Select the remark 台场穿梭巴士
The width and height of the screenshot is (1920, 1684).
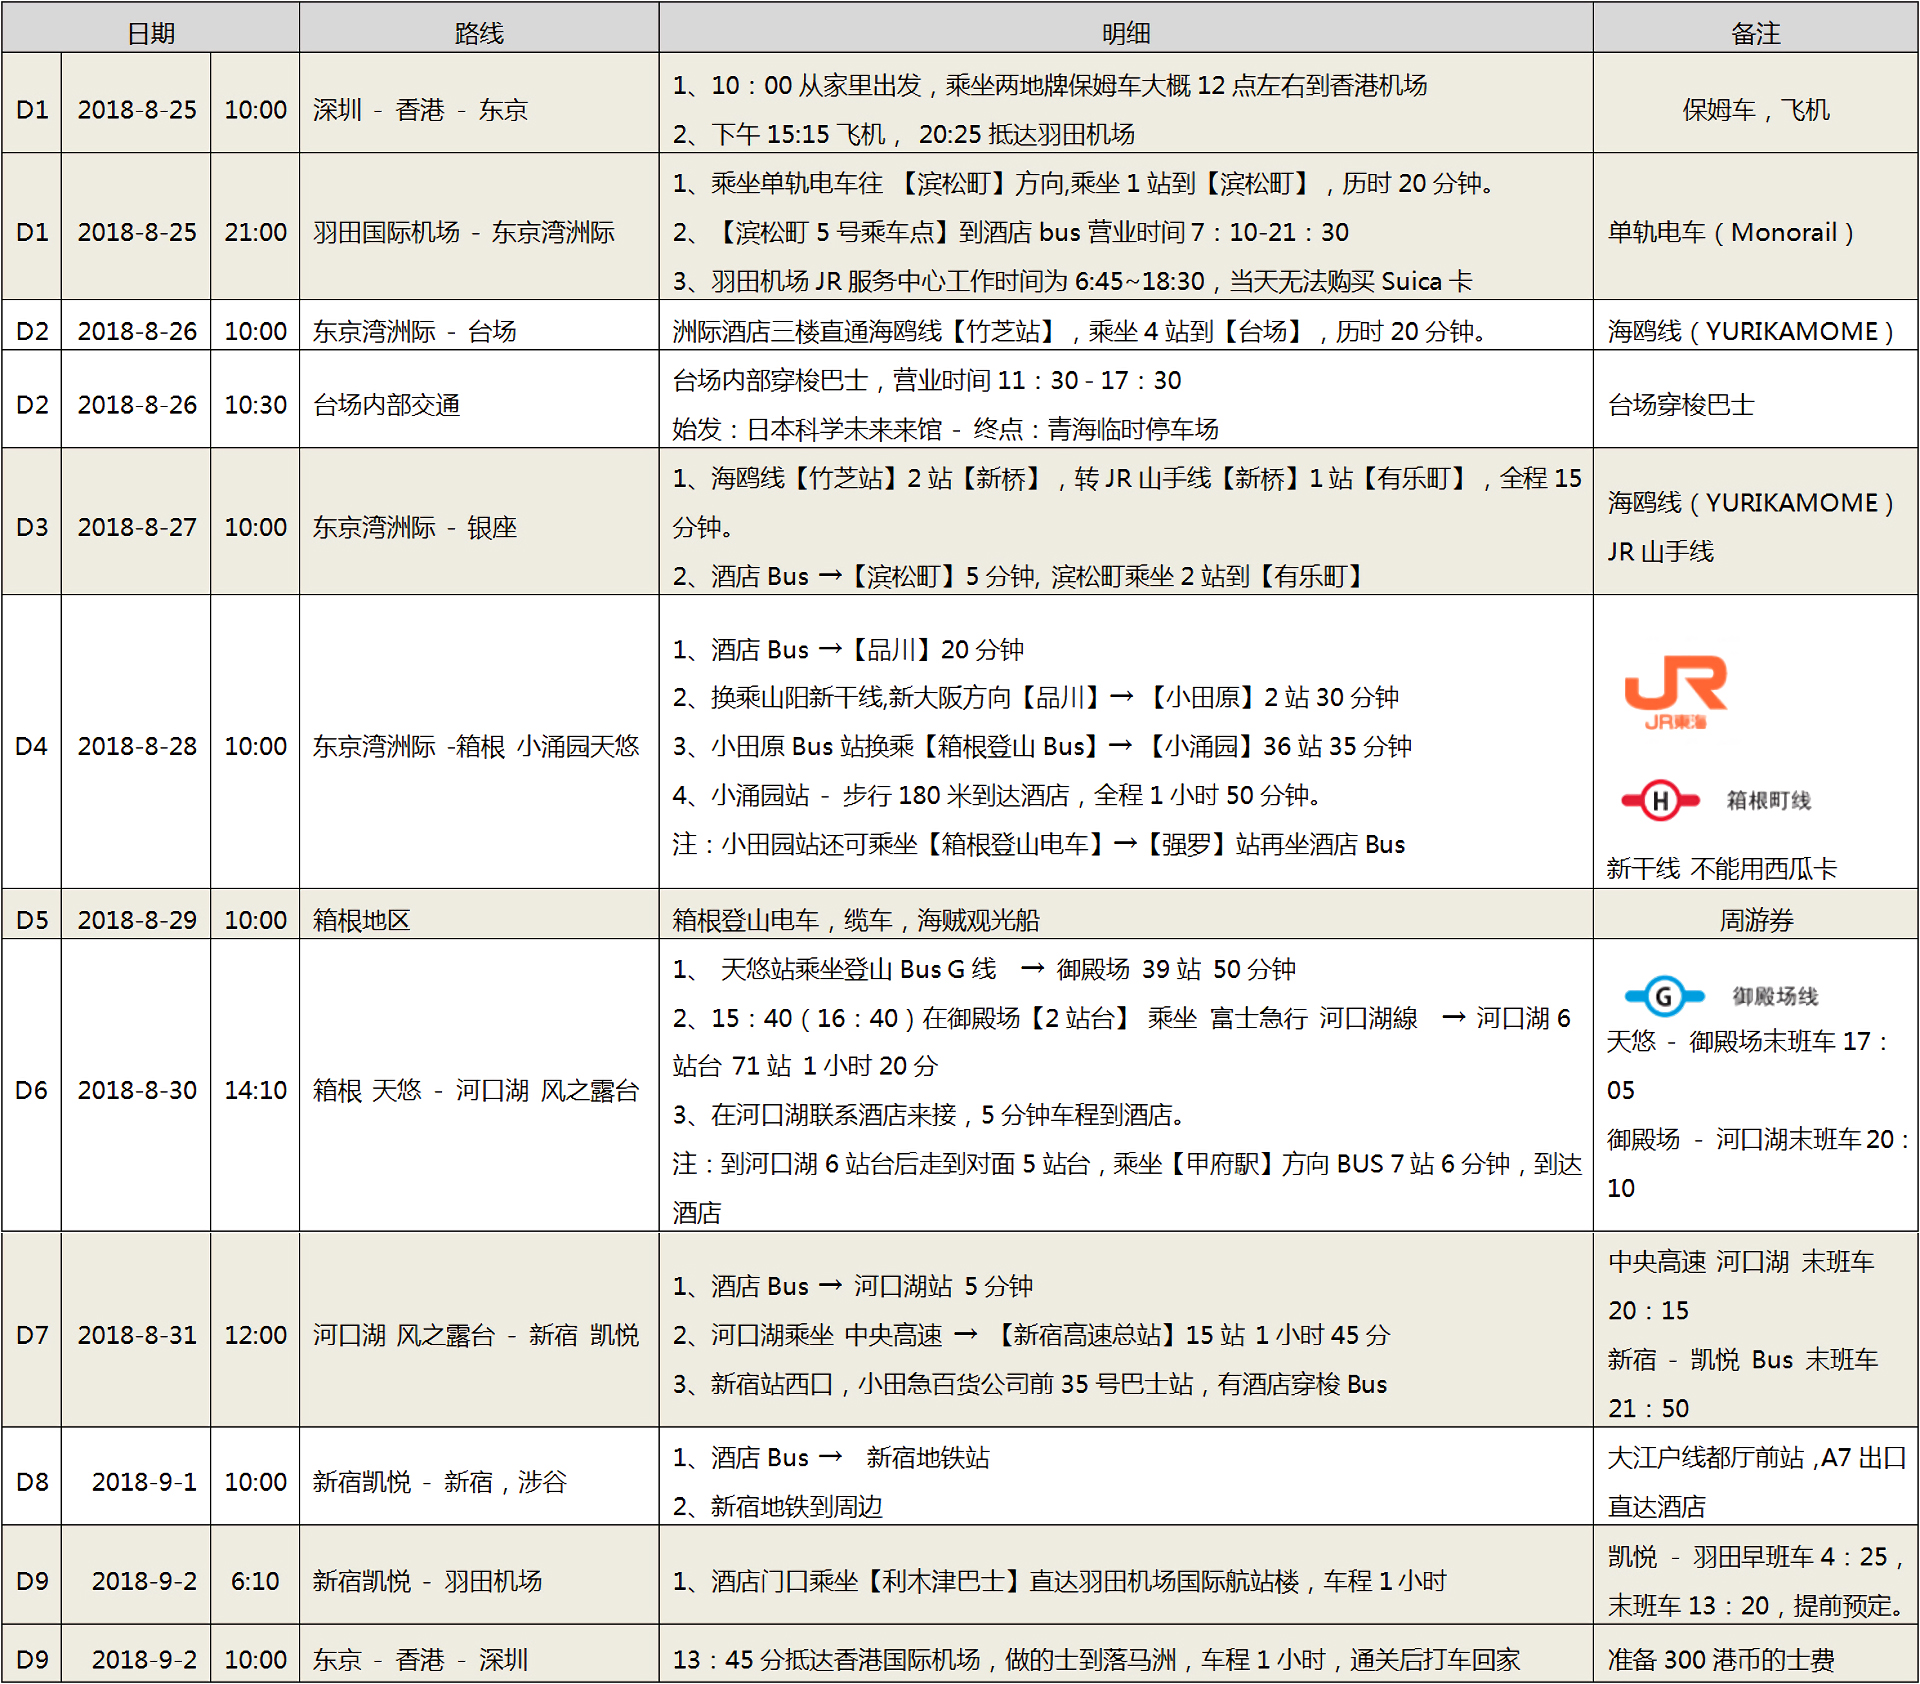pos(1681,405)
